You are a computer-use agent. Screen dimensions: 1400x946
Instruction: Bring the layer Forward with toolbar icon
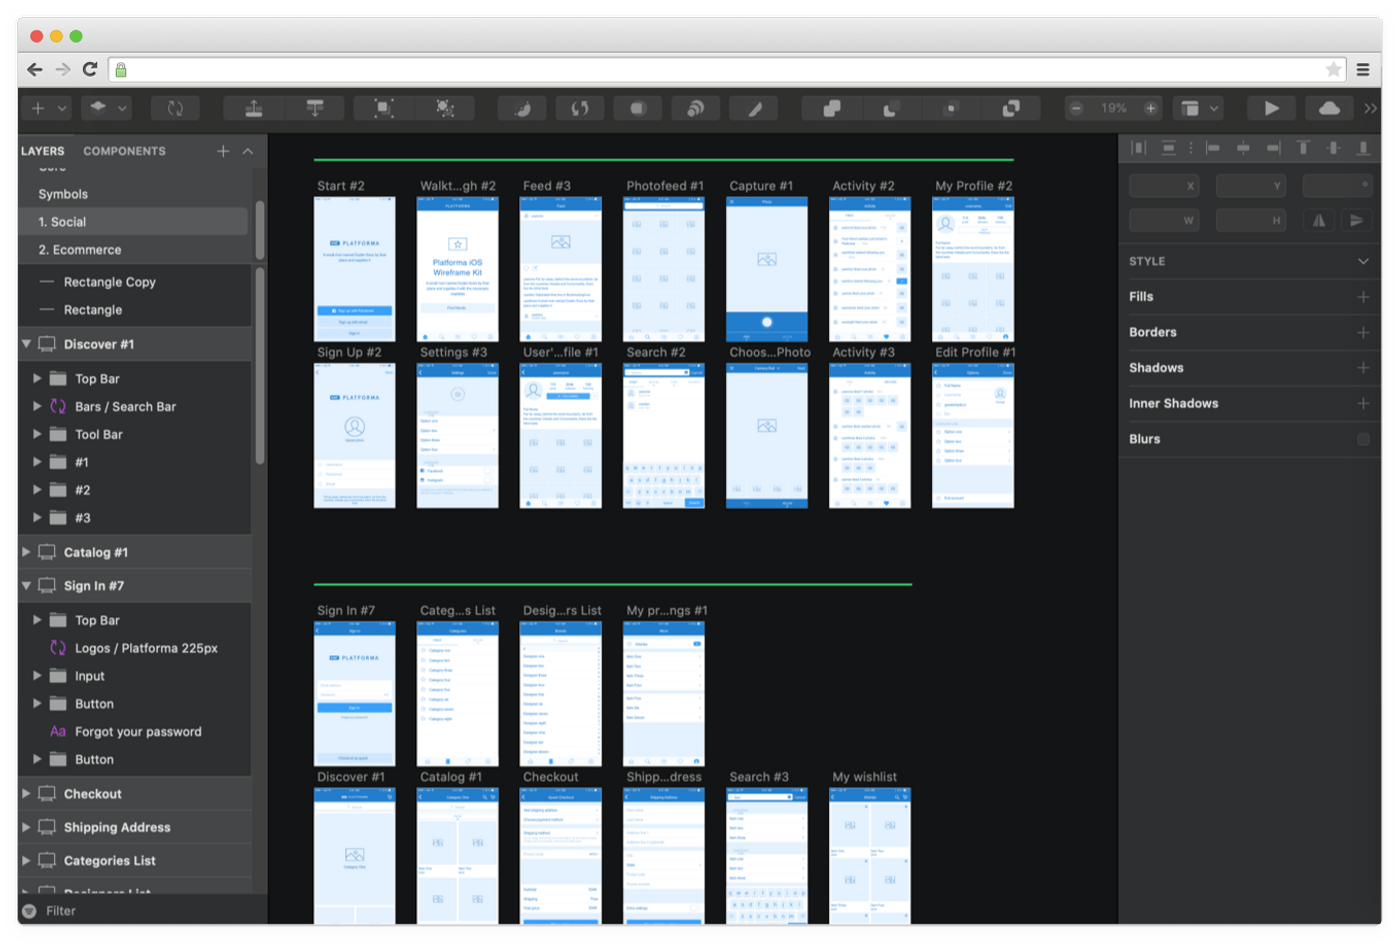pyautogui.click(x=254, y=108)
